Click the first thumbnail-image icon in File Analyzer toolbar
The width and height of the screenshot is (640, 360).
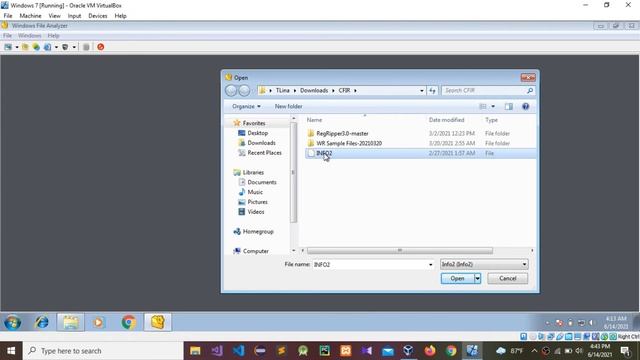8,47
